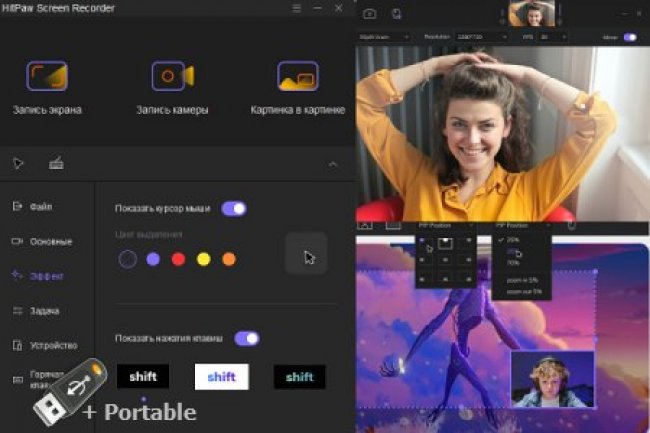Open the Основные settings section

coord(42,241)
